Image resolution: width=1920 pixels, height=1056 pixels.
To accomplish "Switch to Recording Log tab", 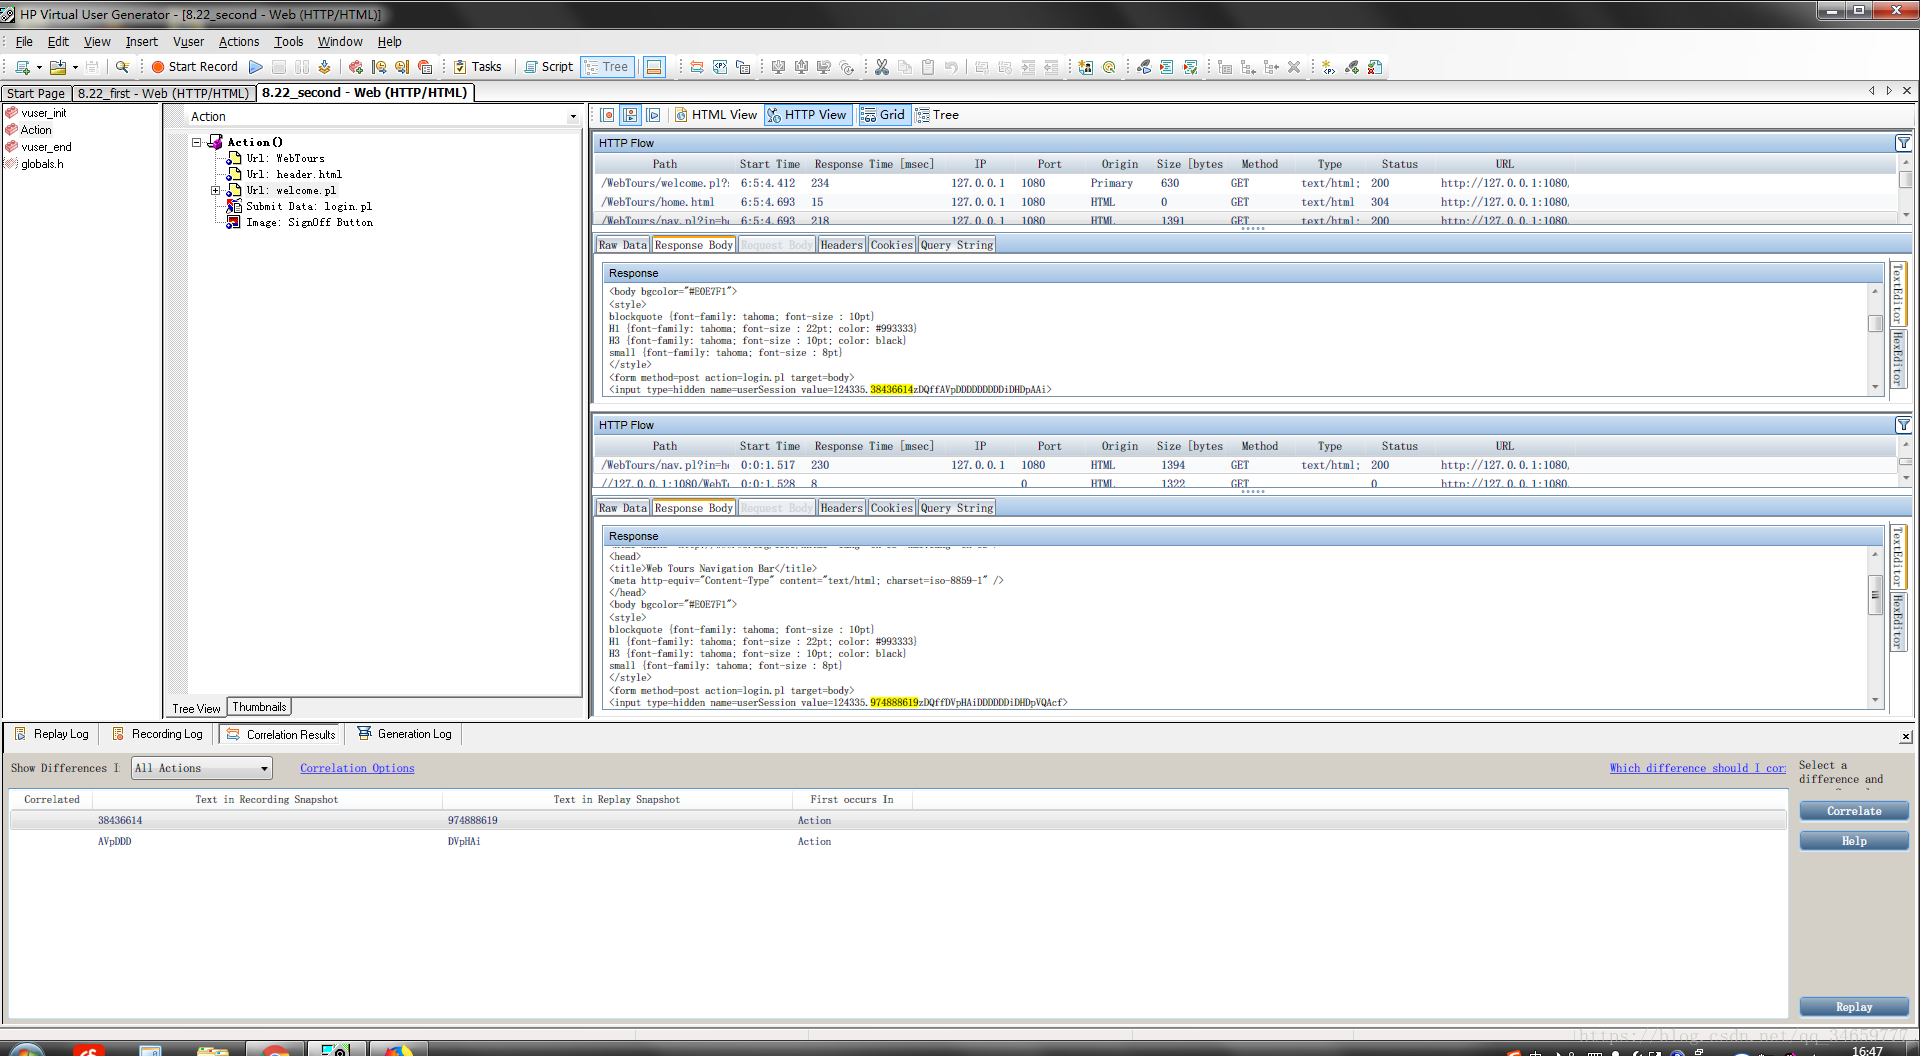I will (x=157, y=734).
